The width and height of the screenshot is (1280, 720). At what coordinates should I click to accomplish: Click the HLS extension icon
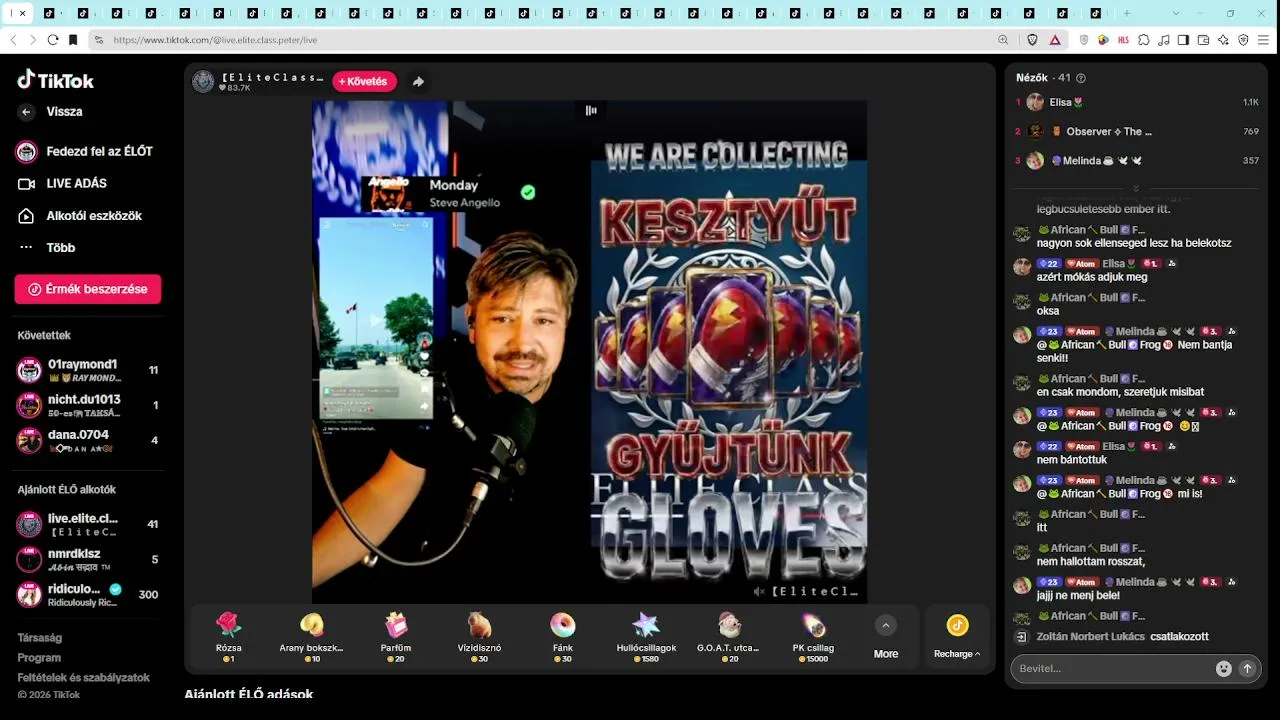[x=1124, y=40]
